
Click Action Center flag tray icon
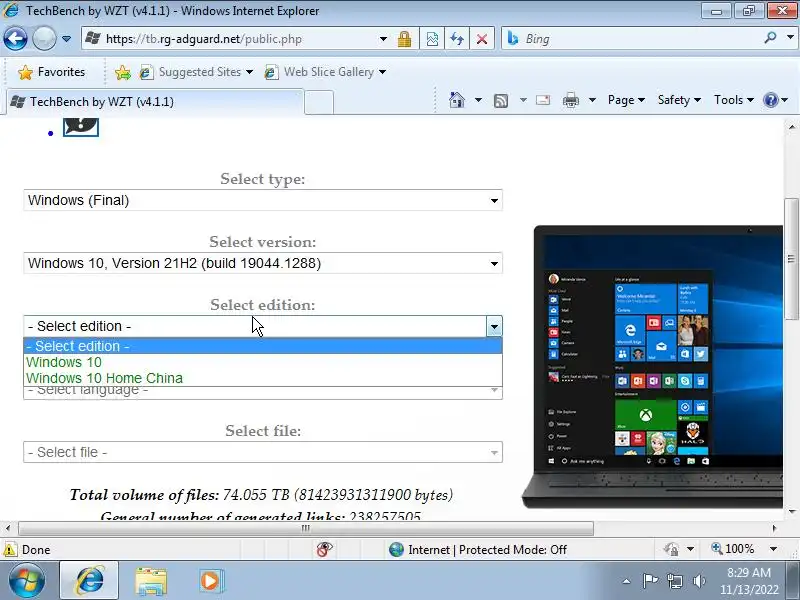650,581
